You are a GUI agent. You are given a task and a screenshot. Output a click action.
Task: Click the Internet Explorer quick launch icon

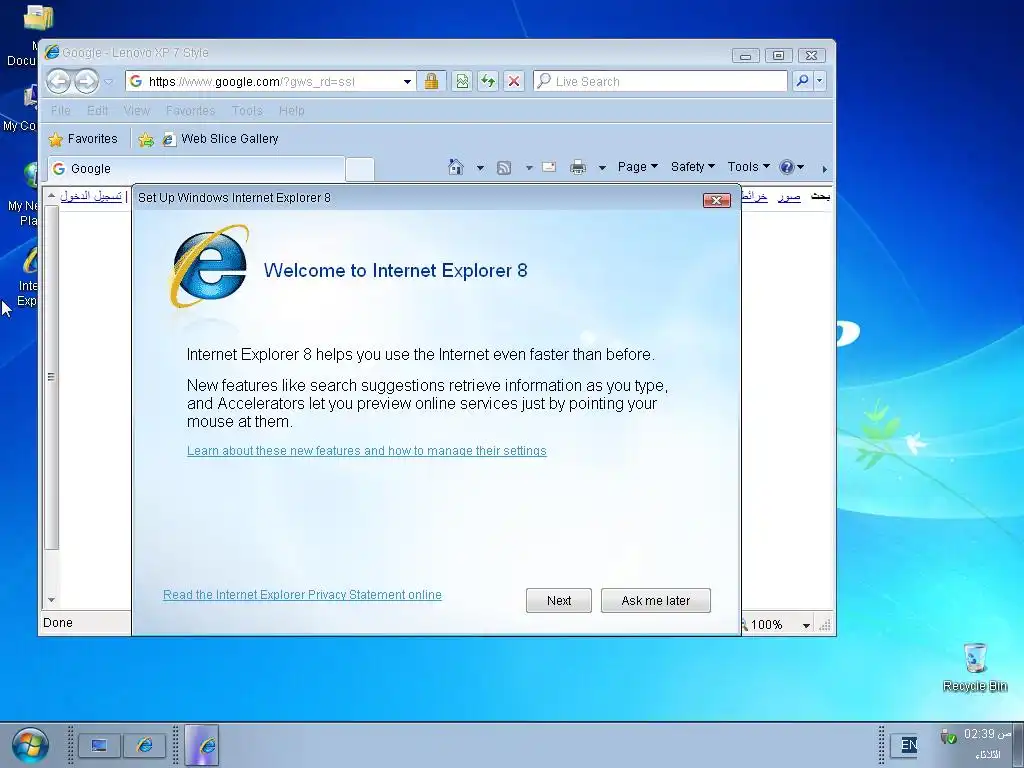click(x=145, y=745)
